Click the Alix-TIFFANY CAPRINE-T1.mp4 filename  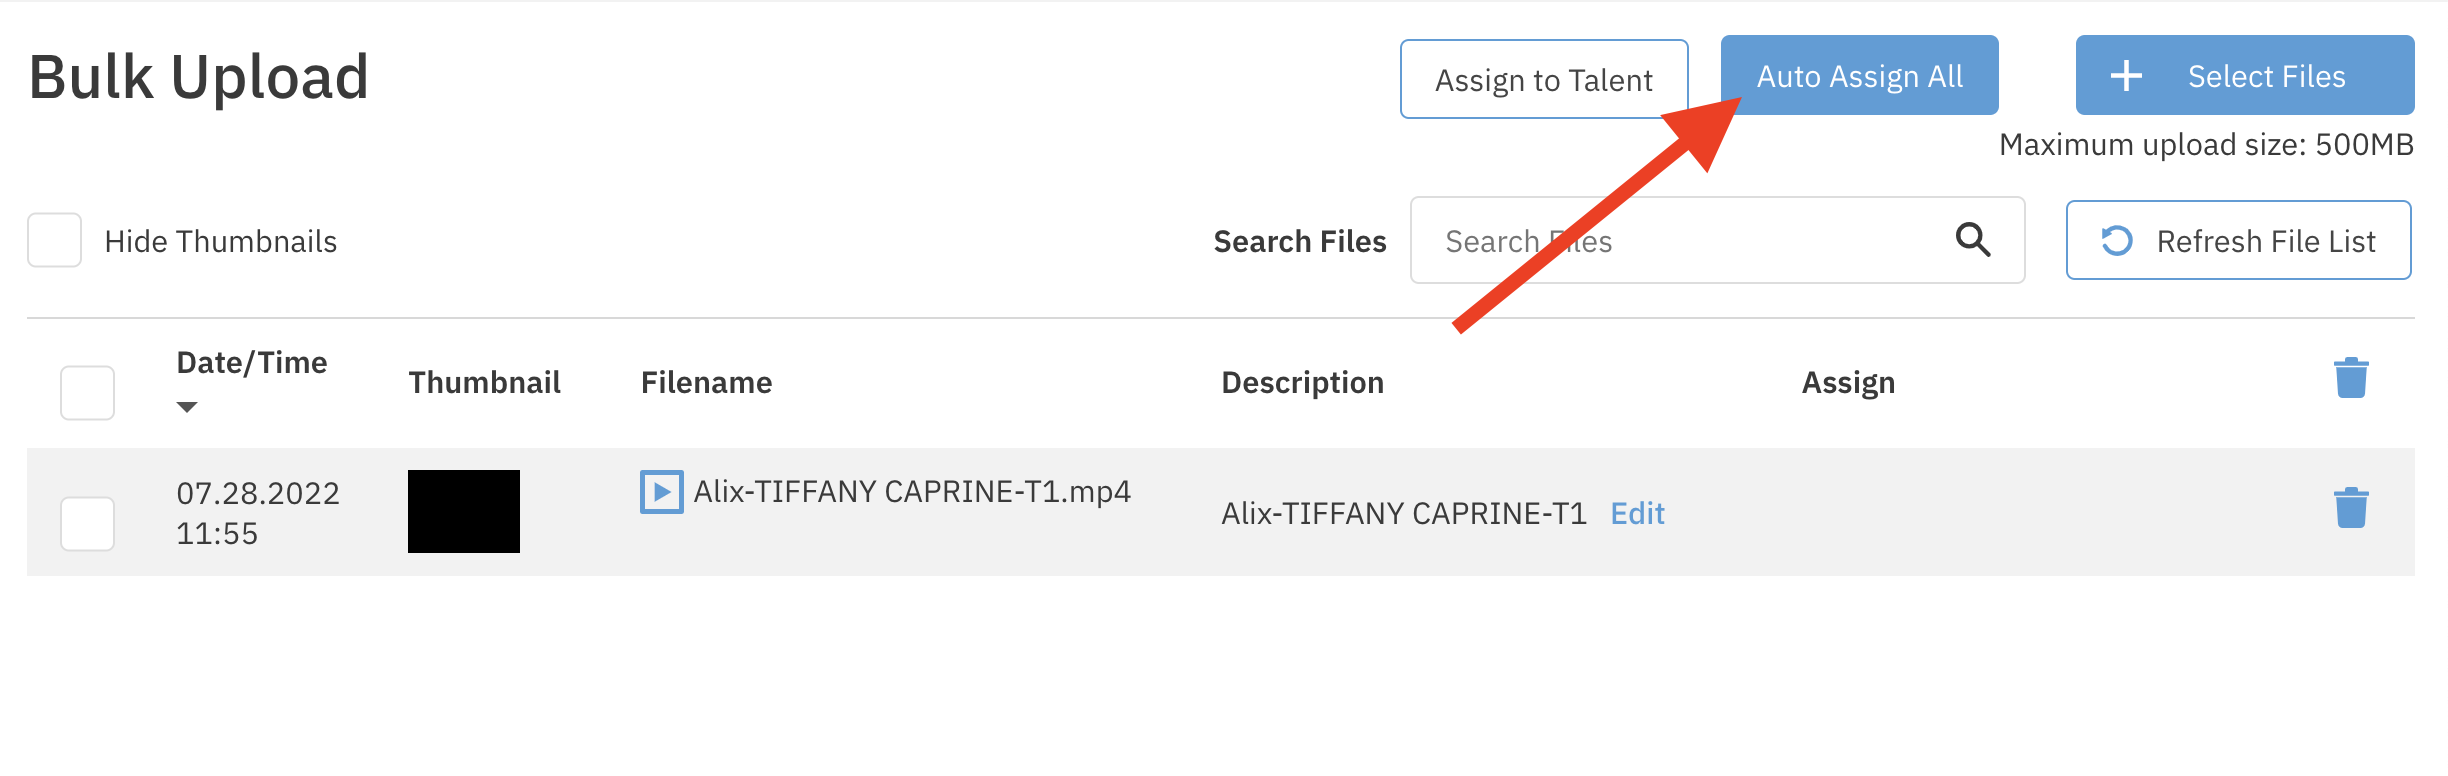pos(912,492)
